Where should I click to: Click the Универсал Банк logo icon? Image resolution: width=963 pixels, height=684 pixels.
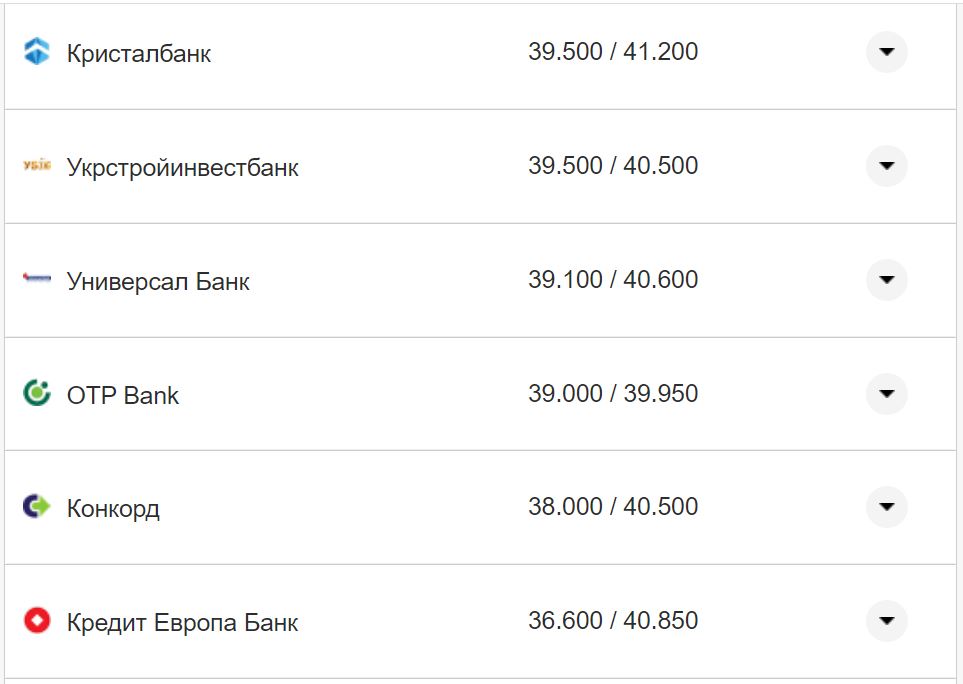[36, 280]
